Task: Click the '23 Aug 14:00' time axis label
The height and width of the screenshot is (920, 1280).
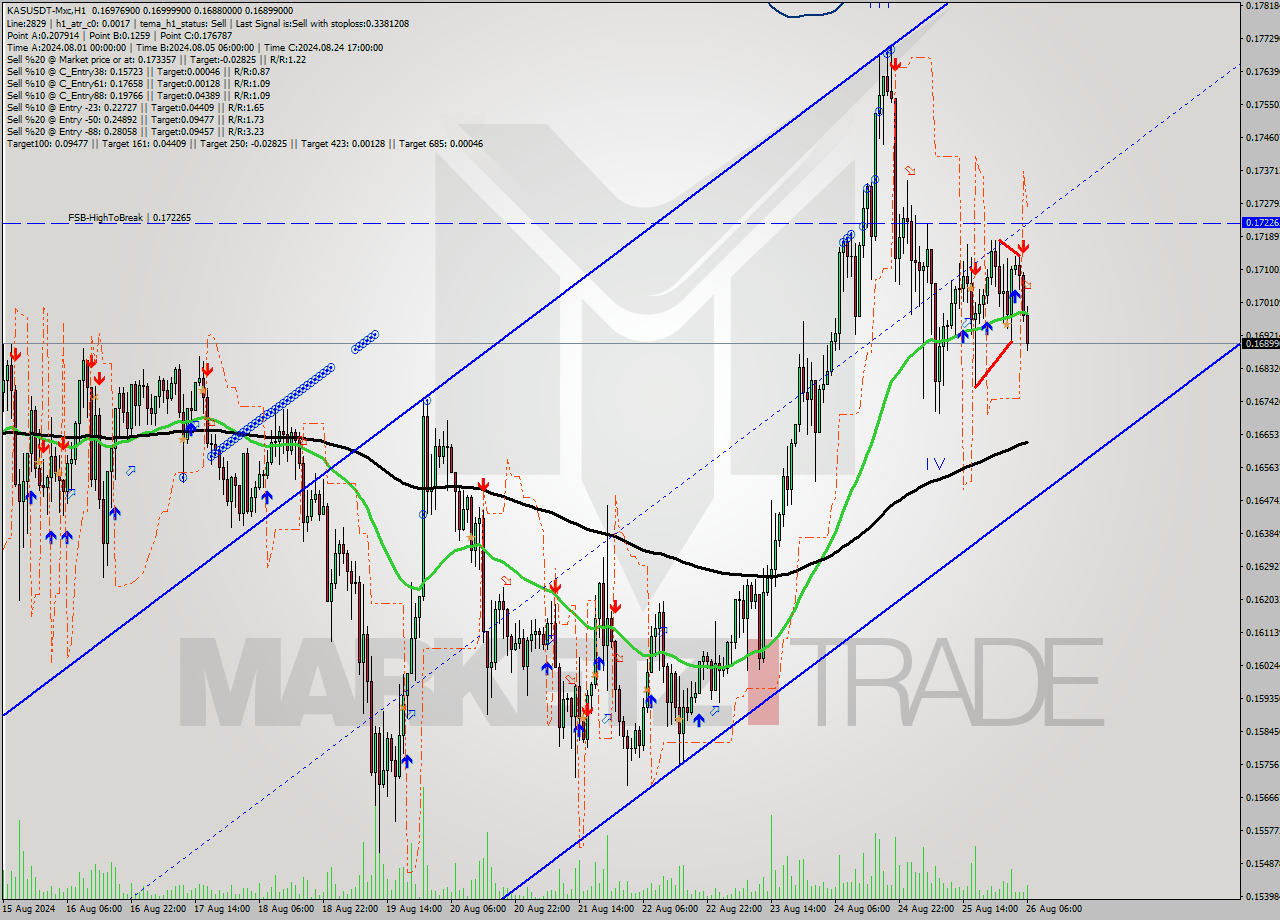Action: click(796, 909)
